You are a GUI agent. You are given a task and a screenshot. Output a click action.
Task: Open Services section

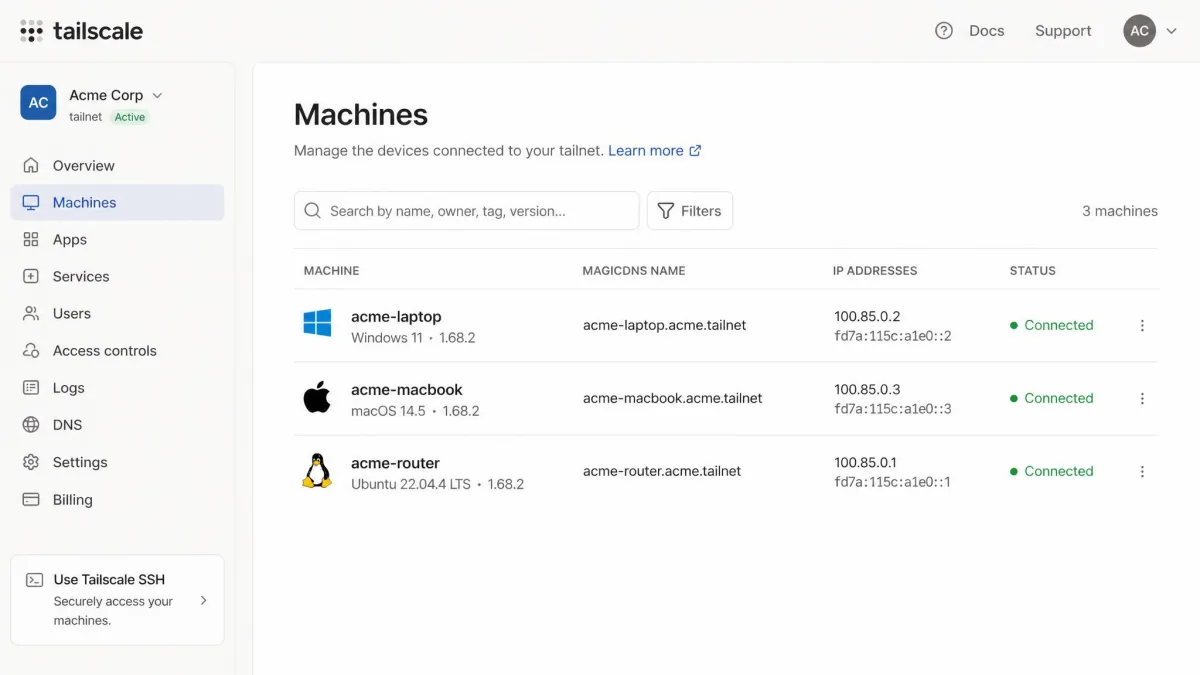[x=117, y=276]
